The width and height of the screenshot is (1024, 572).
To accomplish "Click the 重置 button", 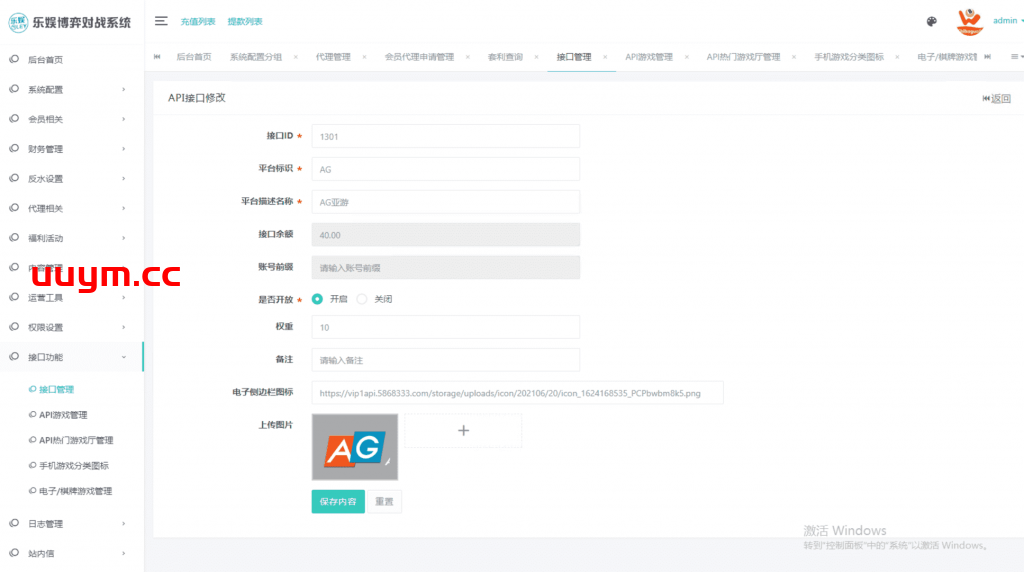I will [x=384, y=502].
